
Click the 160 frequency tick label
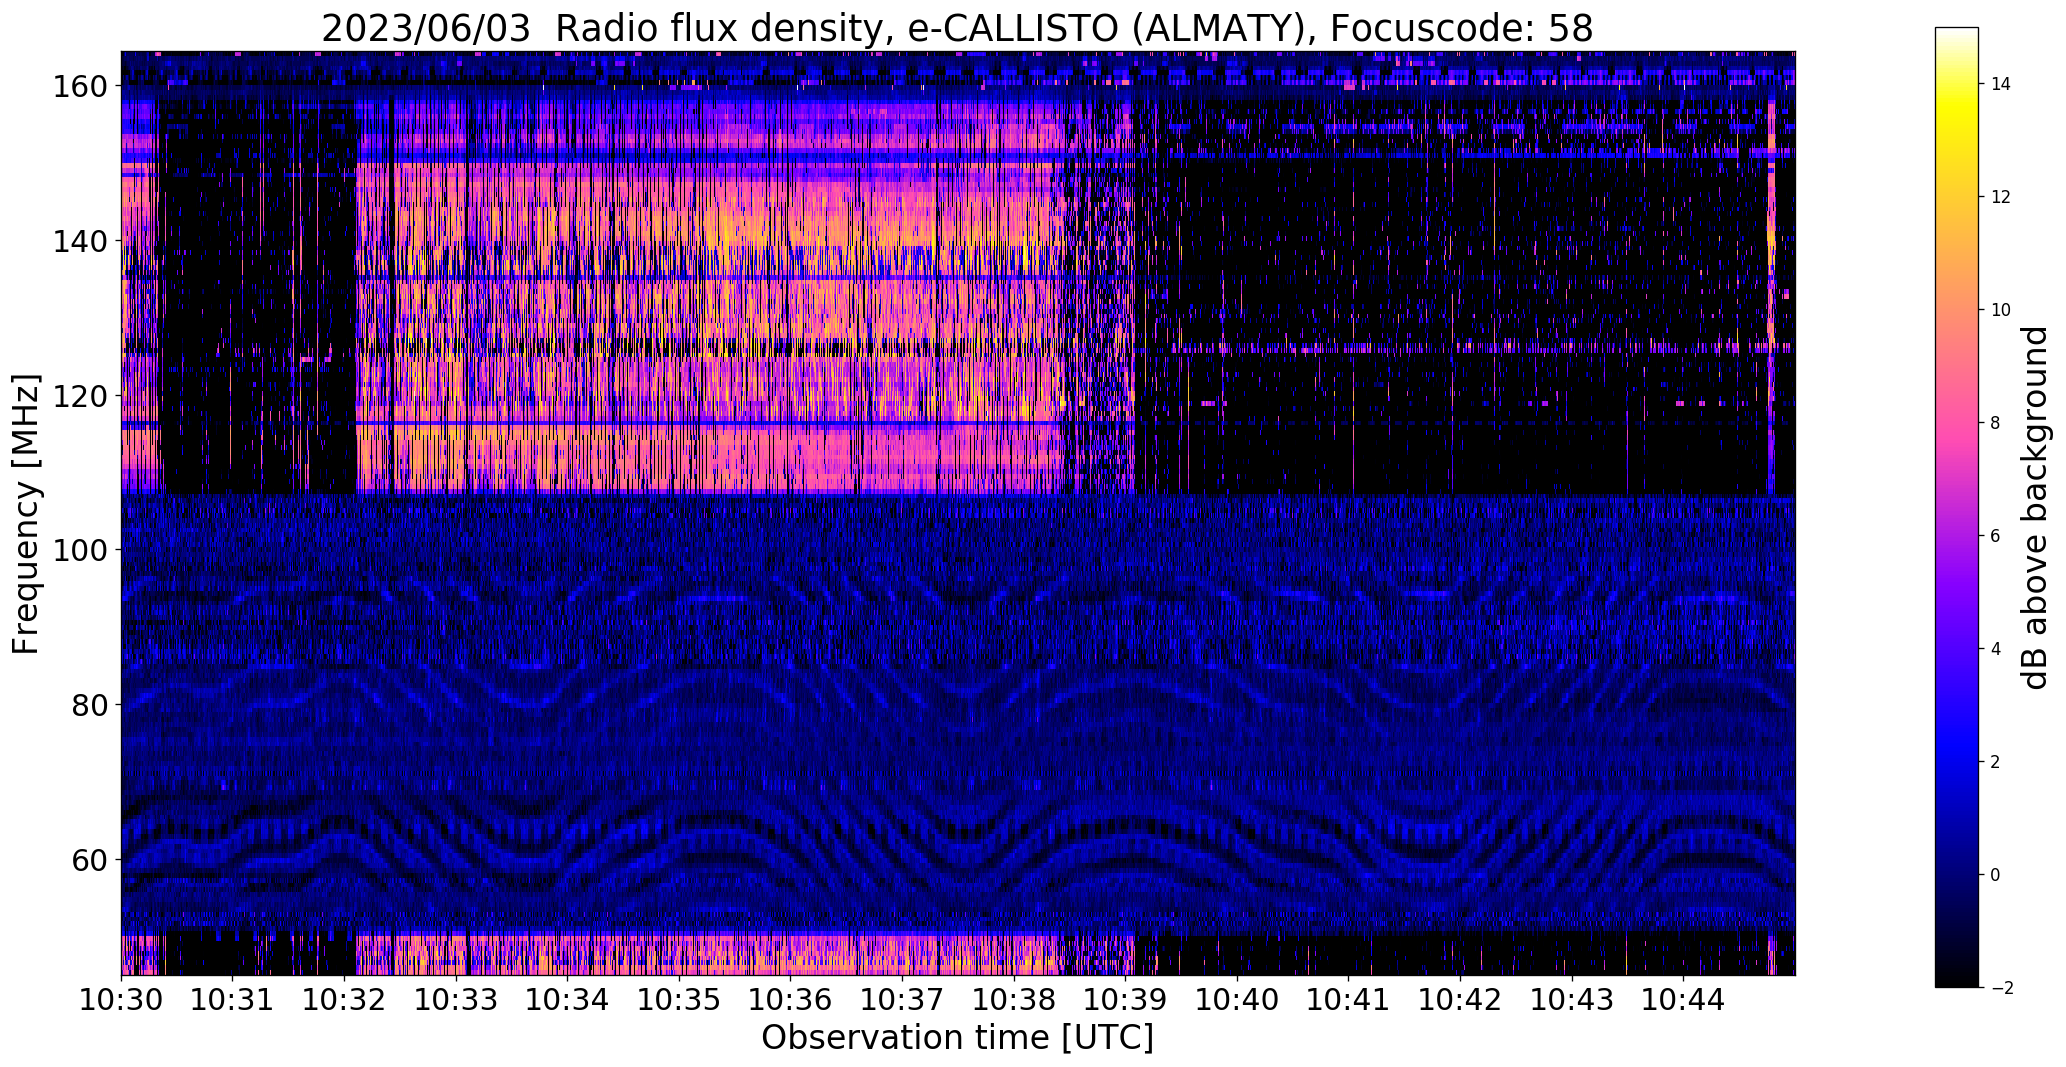(78, 87)
